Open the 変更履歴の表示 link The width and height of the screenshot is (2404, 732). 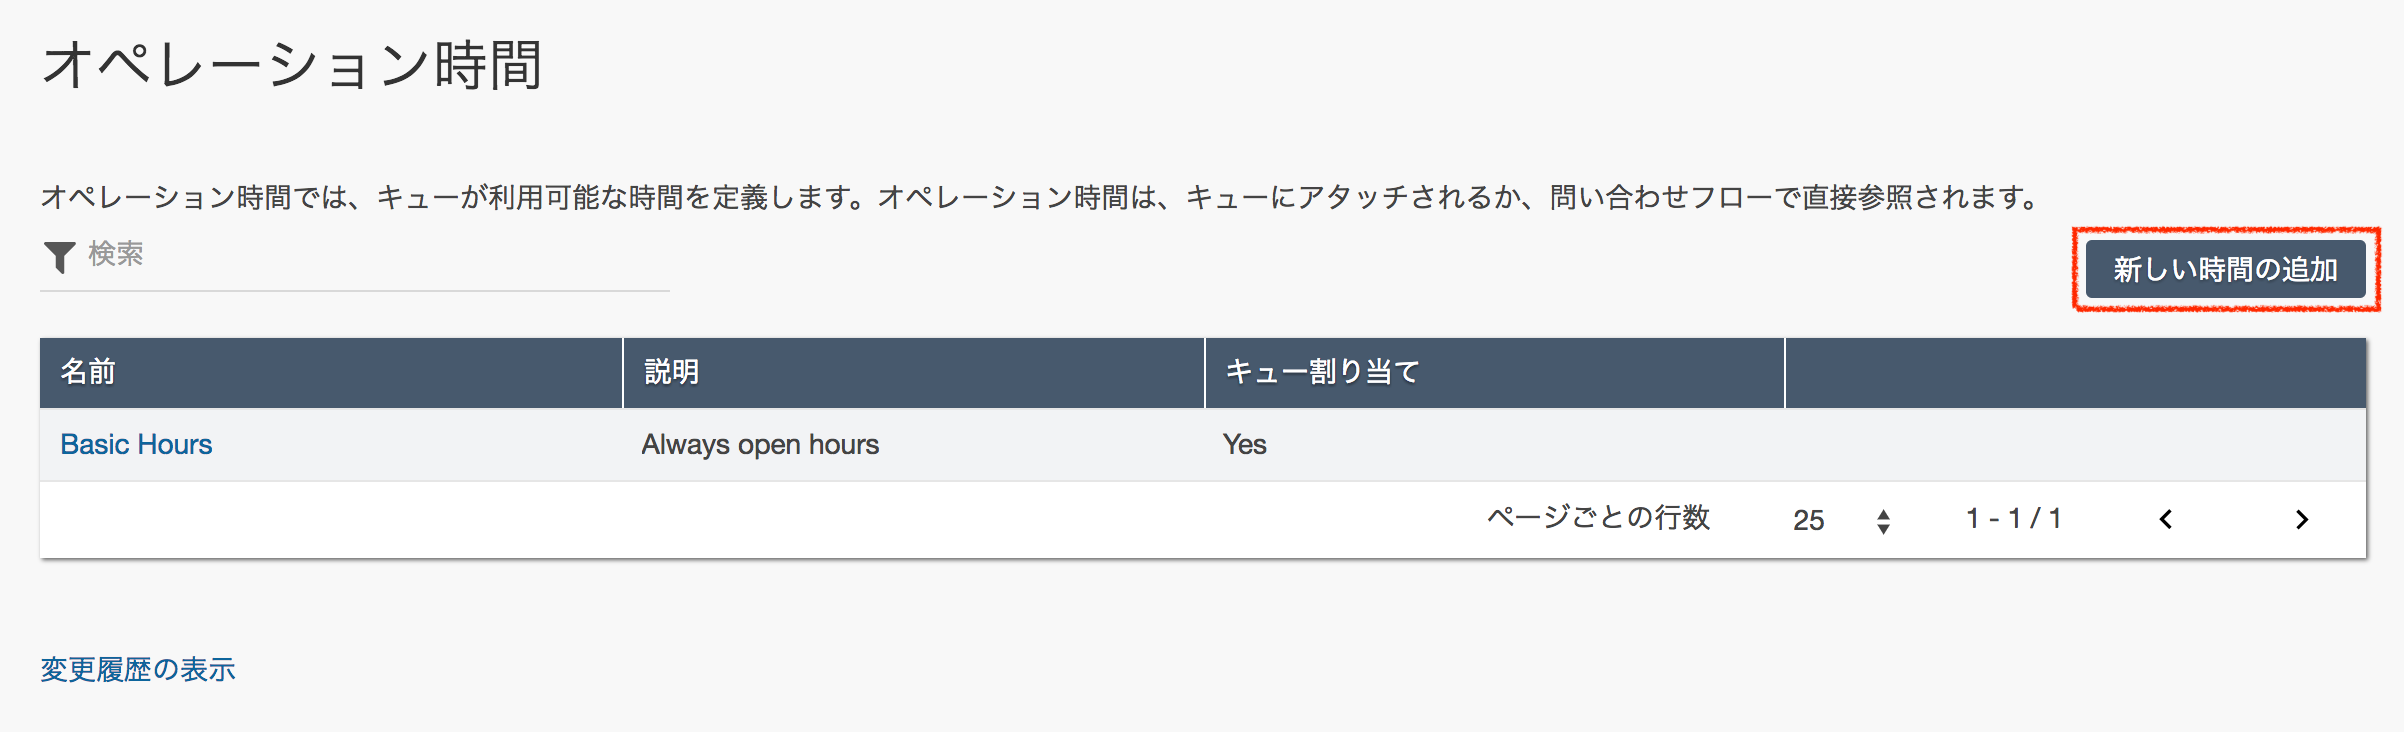coord(138,669)
